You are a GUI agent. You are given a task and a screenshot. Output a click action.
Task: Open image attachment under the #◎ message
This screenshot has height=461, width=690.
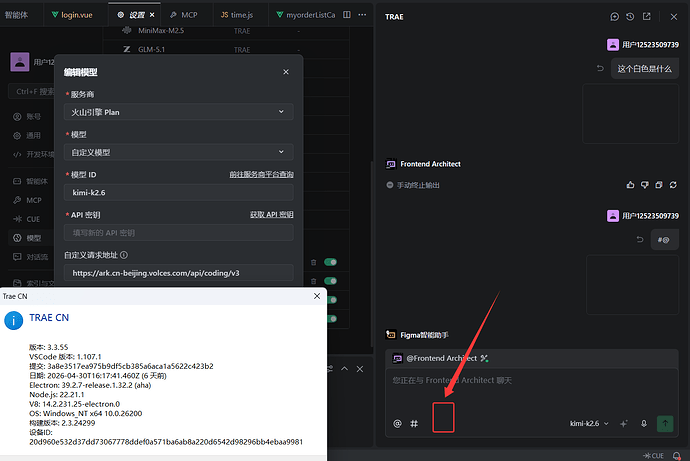(632, 285)
